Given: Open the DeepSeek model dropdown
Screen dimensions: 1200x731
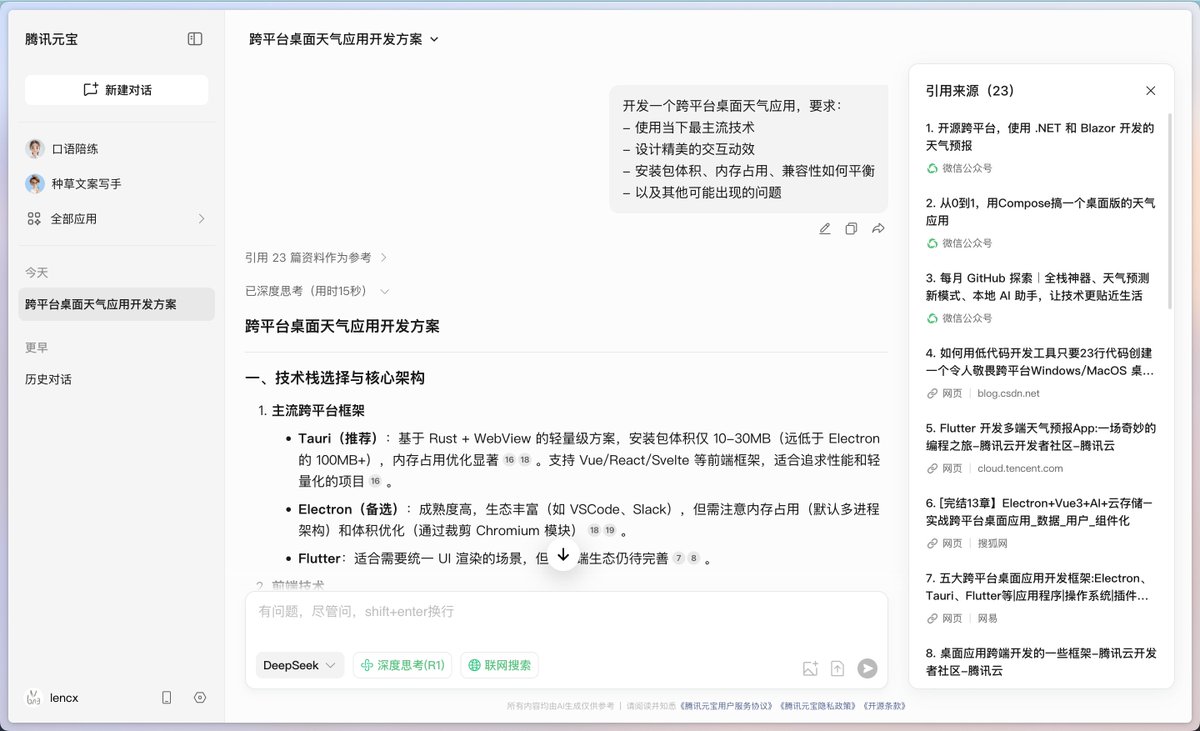Looking at the screenshot, I should point(300,665).
